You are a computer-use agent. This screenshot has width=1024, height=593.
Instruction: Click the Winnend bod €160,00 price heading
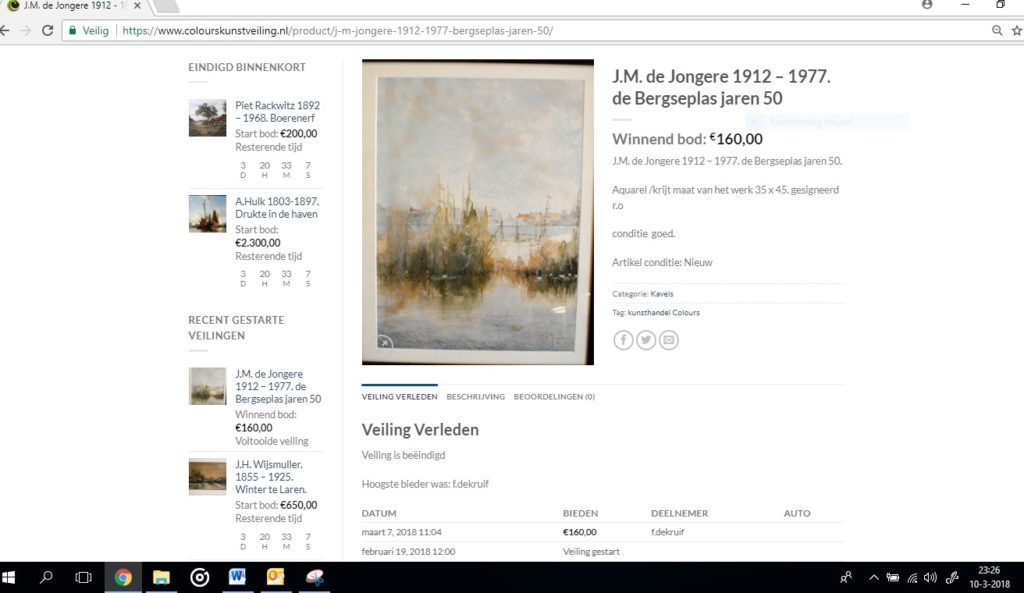click(687, 139)
